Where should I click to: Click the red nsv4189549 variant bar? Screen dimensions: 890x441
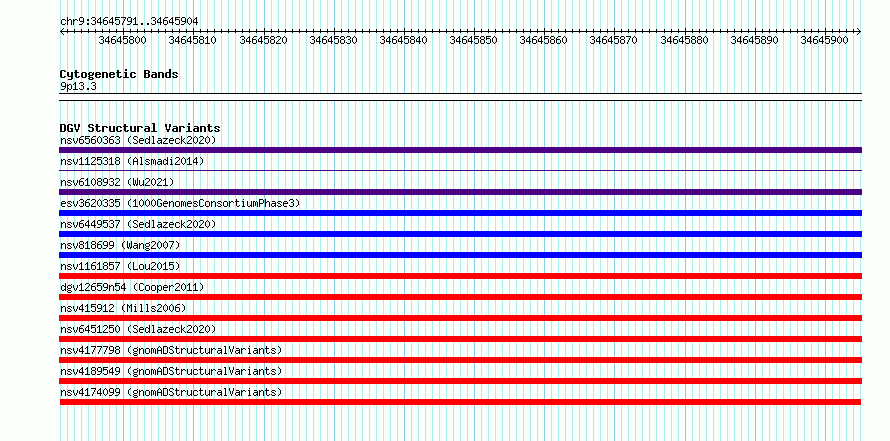[x=460, y=381]
